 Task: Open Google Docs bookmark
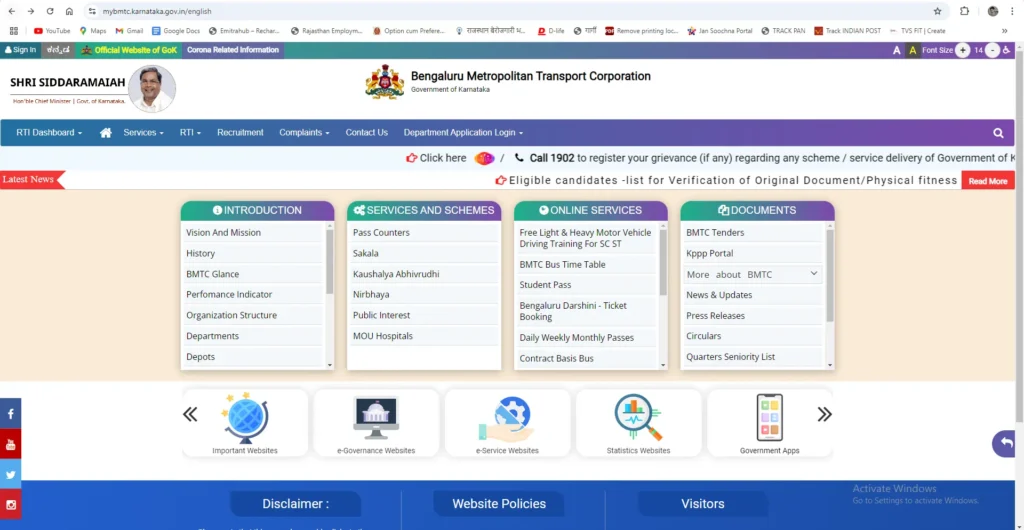point(176,31)
